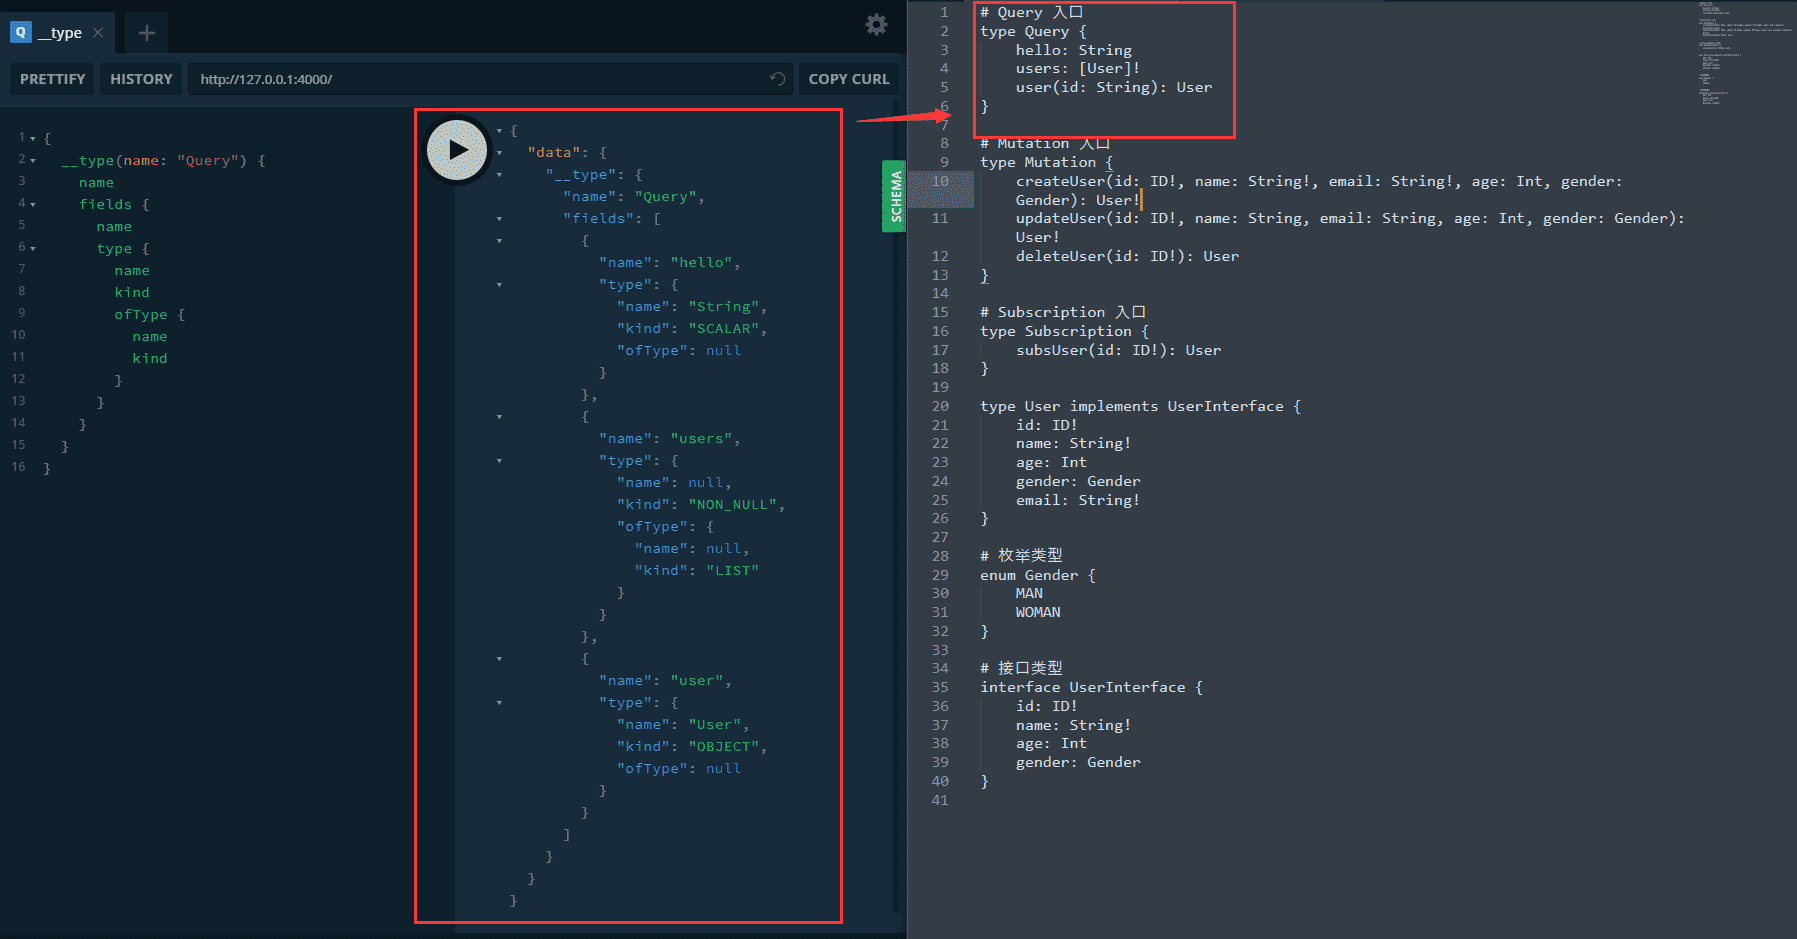Collapse the __type(name: "Query") fold arrow
This screenshot has width=1797, height=939.
33,160
